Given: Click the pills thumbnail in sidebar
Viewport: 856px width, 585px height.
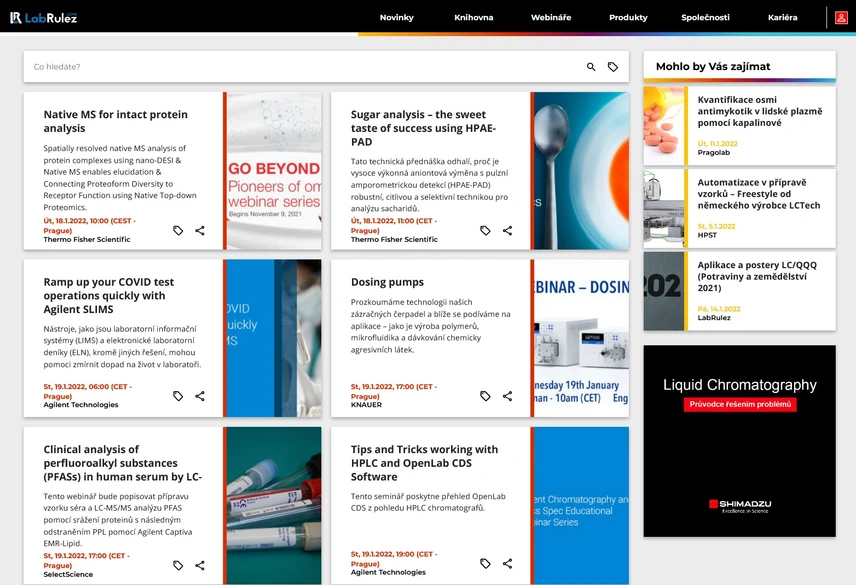Looking at the screenshot, I should click(x=663, y=126).
